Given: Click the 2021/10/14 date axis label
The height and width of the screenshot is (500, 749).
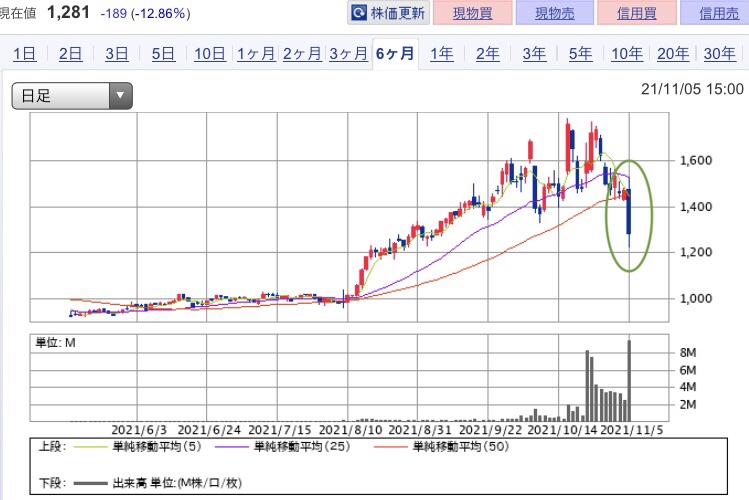Looking at the screenshot, I should coord(562,430).
